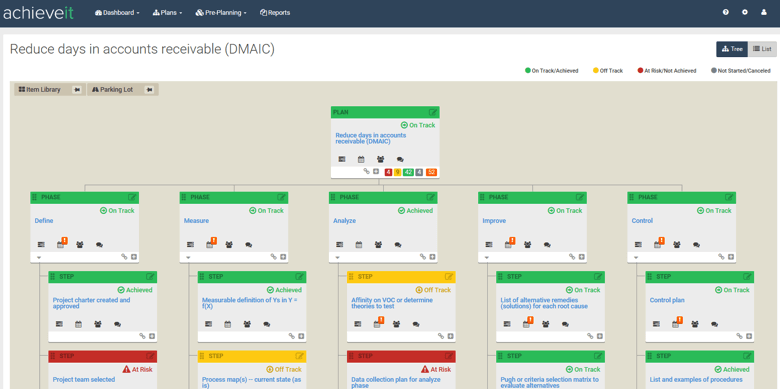Open the Parking Lot panel
The image size is (780, 389).
coord(112,90)
